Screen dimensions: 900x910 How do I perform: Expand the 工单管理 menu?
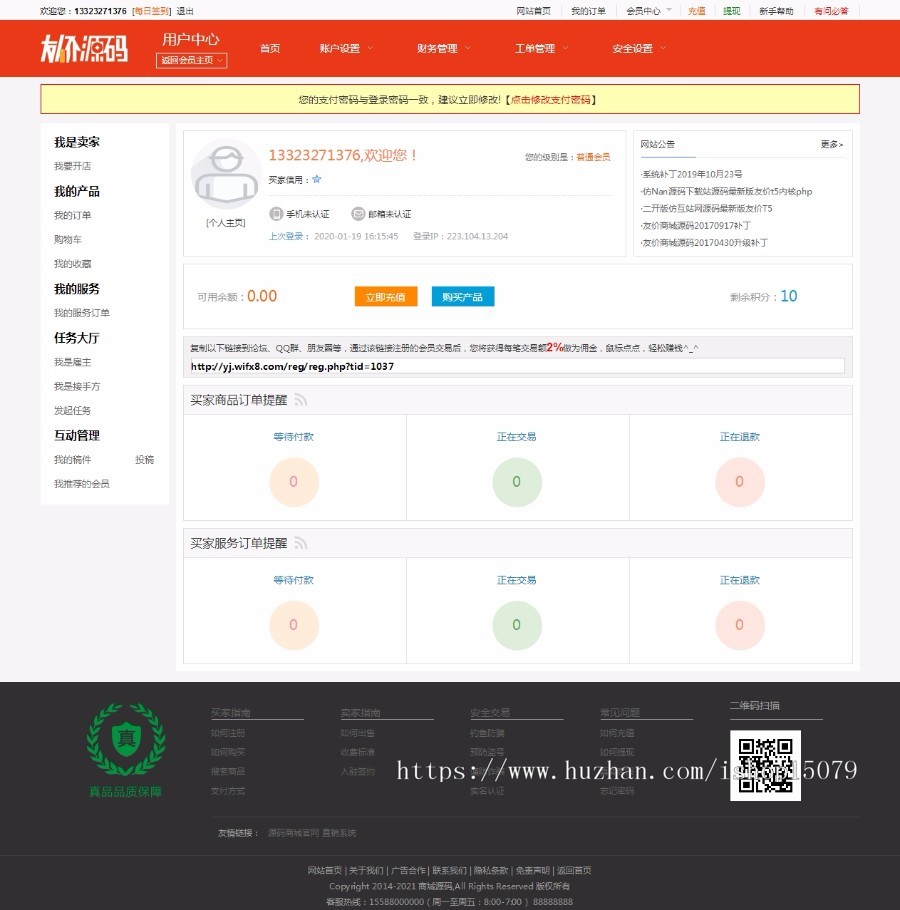click(541, 48)
